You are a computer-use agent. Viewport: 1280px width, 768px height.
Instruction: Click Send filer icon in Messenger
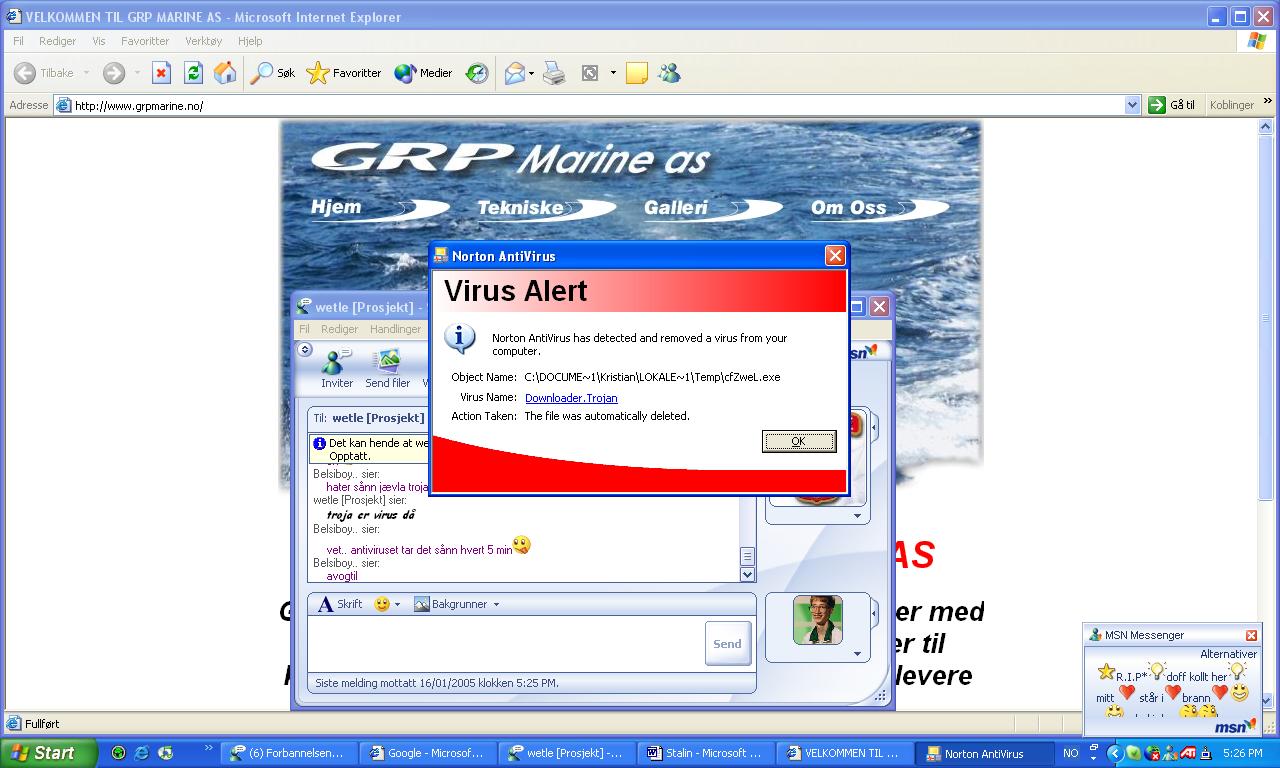click(x=387, y=368)
